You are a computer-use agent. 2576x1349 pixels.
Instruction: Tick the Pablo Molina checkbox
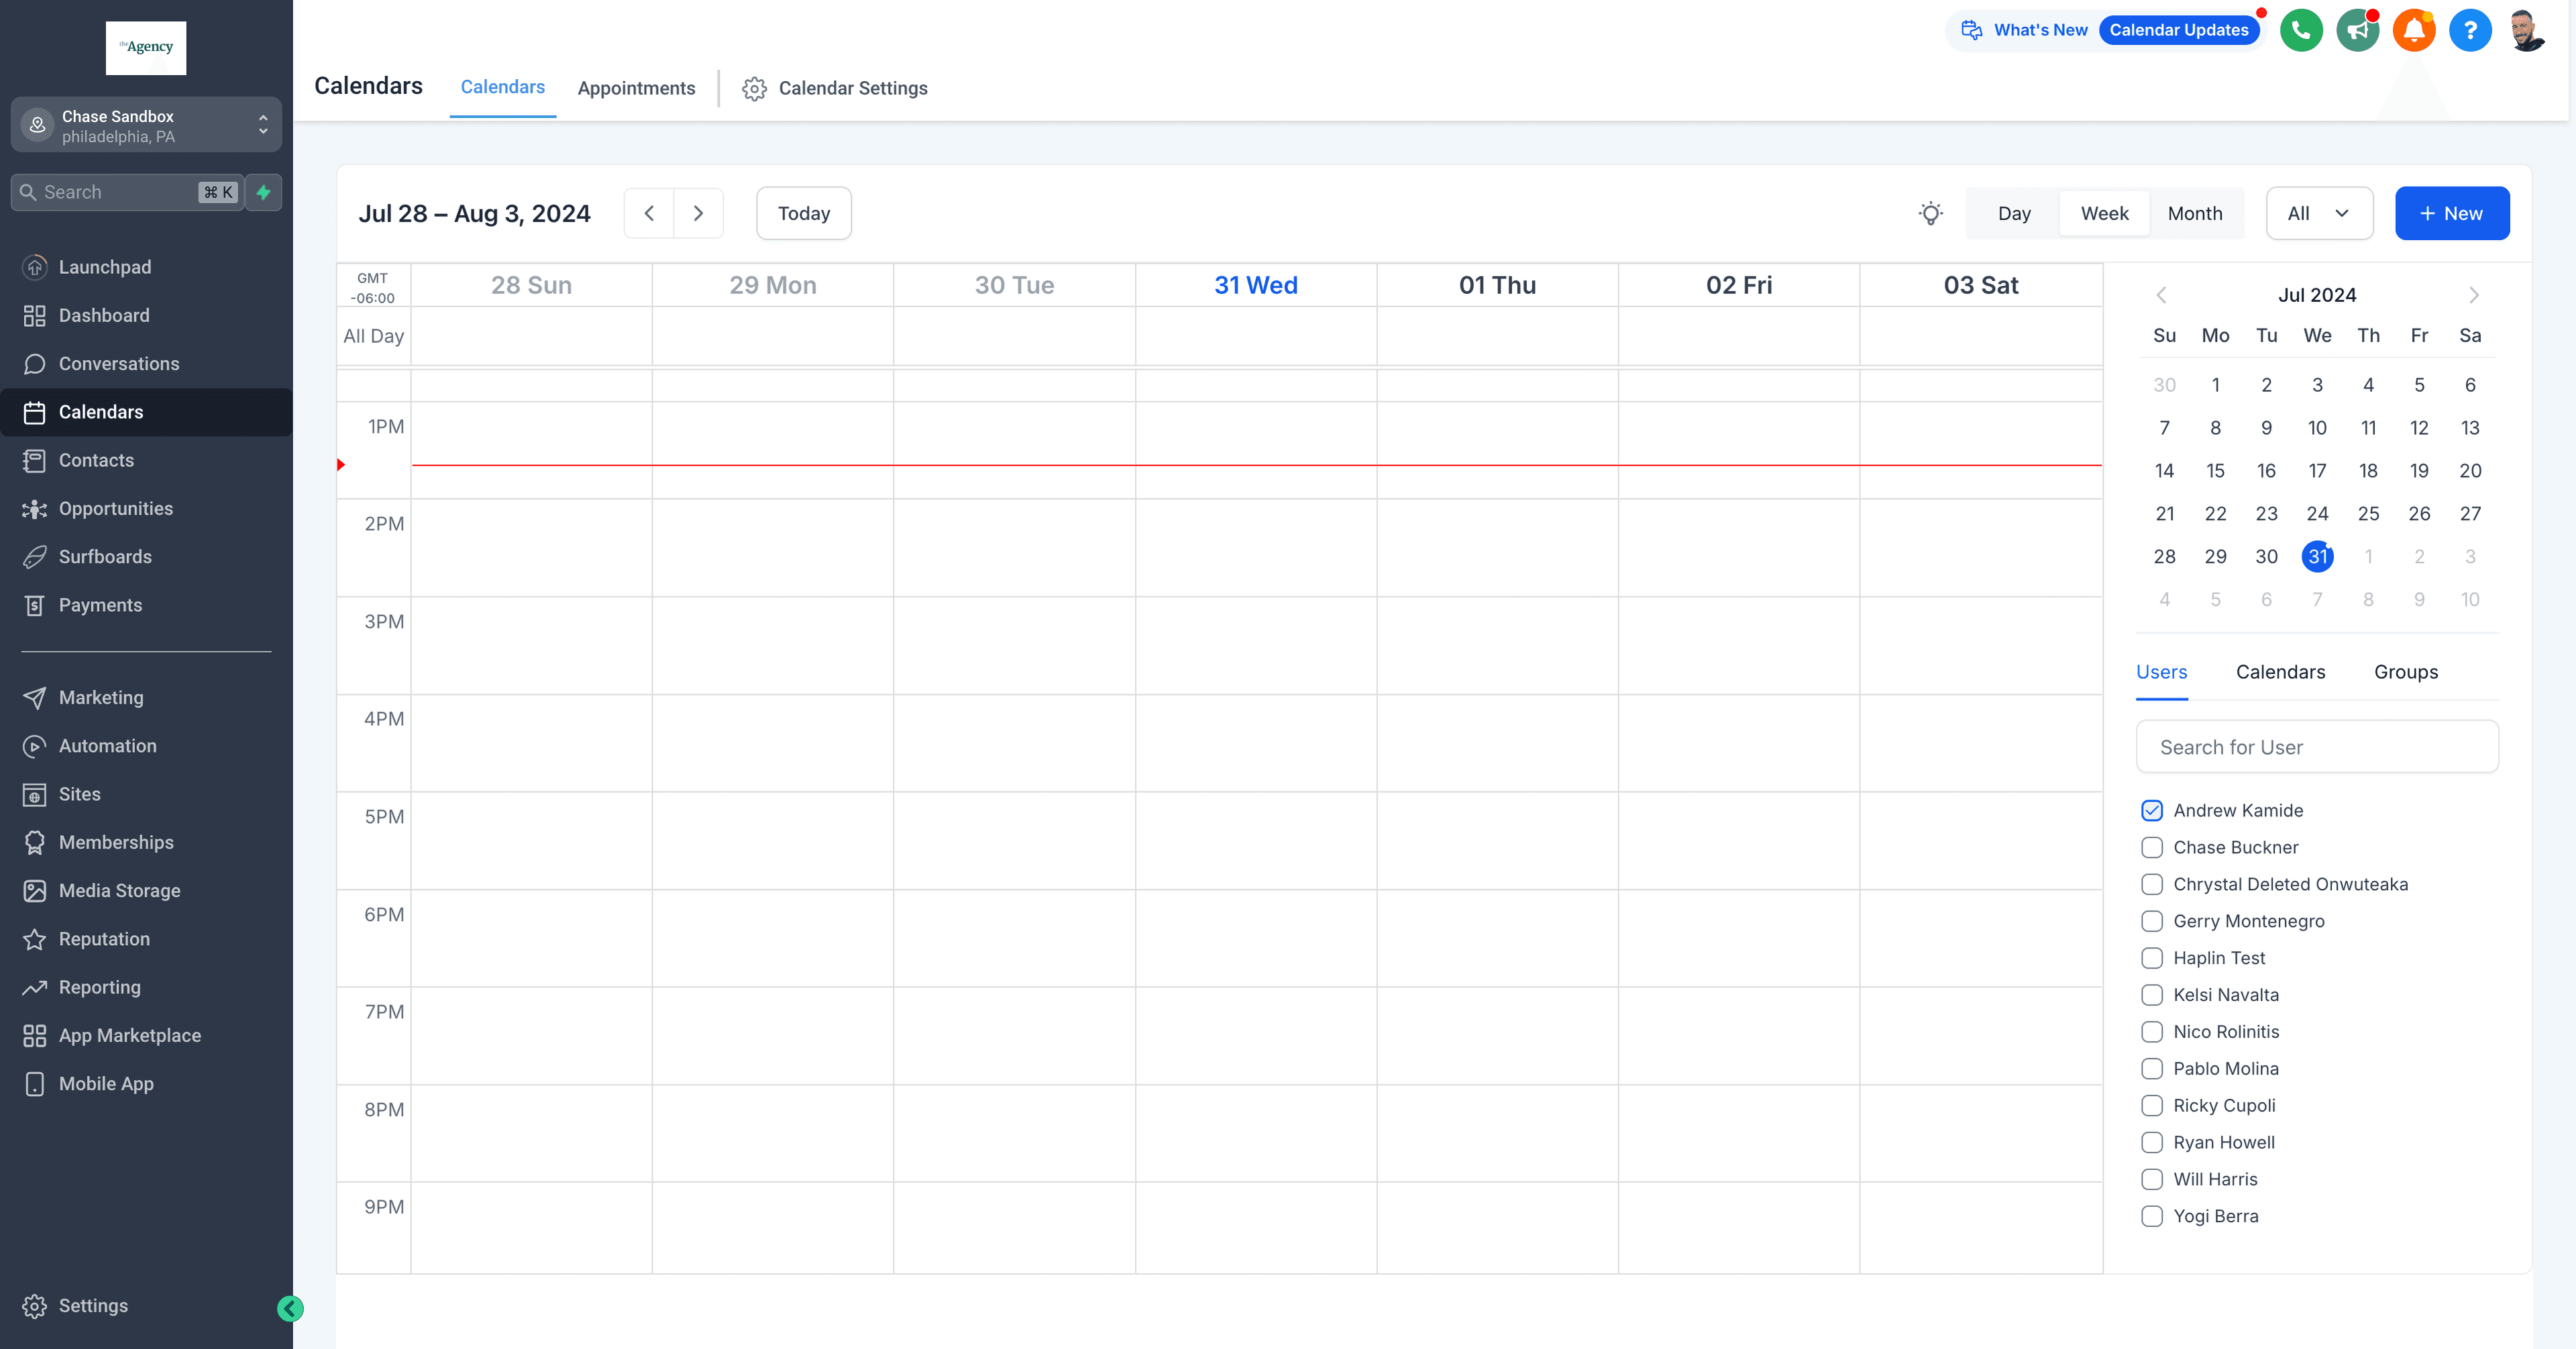tap(2152, 1069)
